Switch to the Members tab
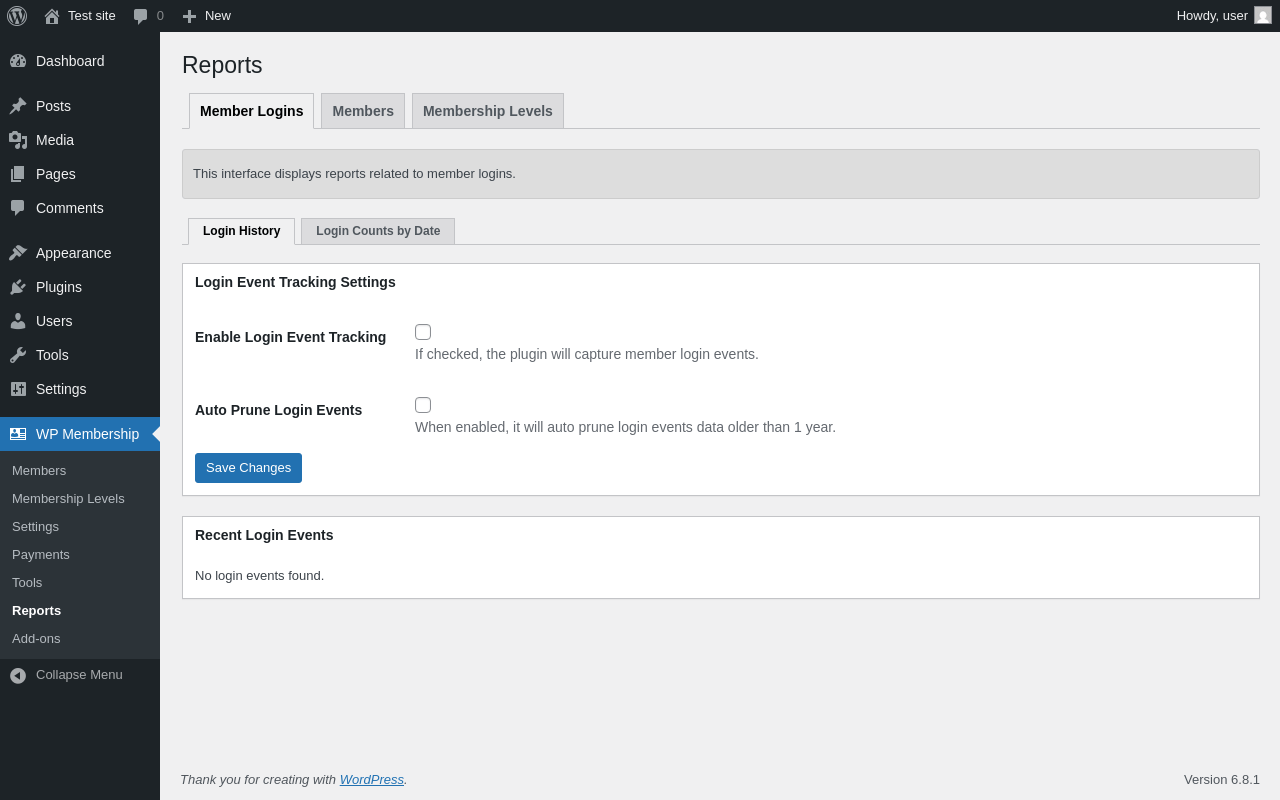This screenshot has height=800, width=1280. pos(363,111)
